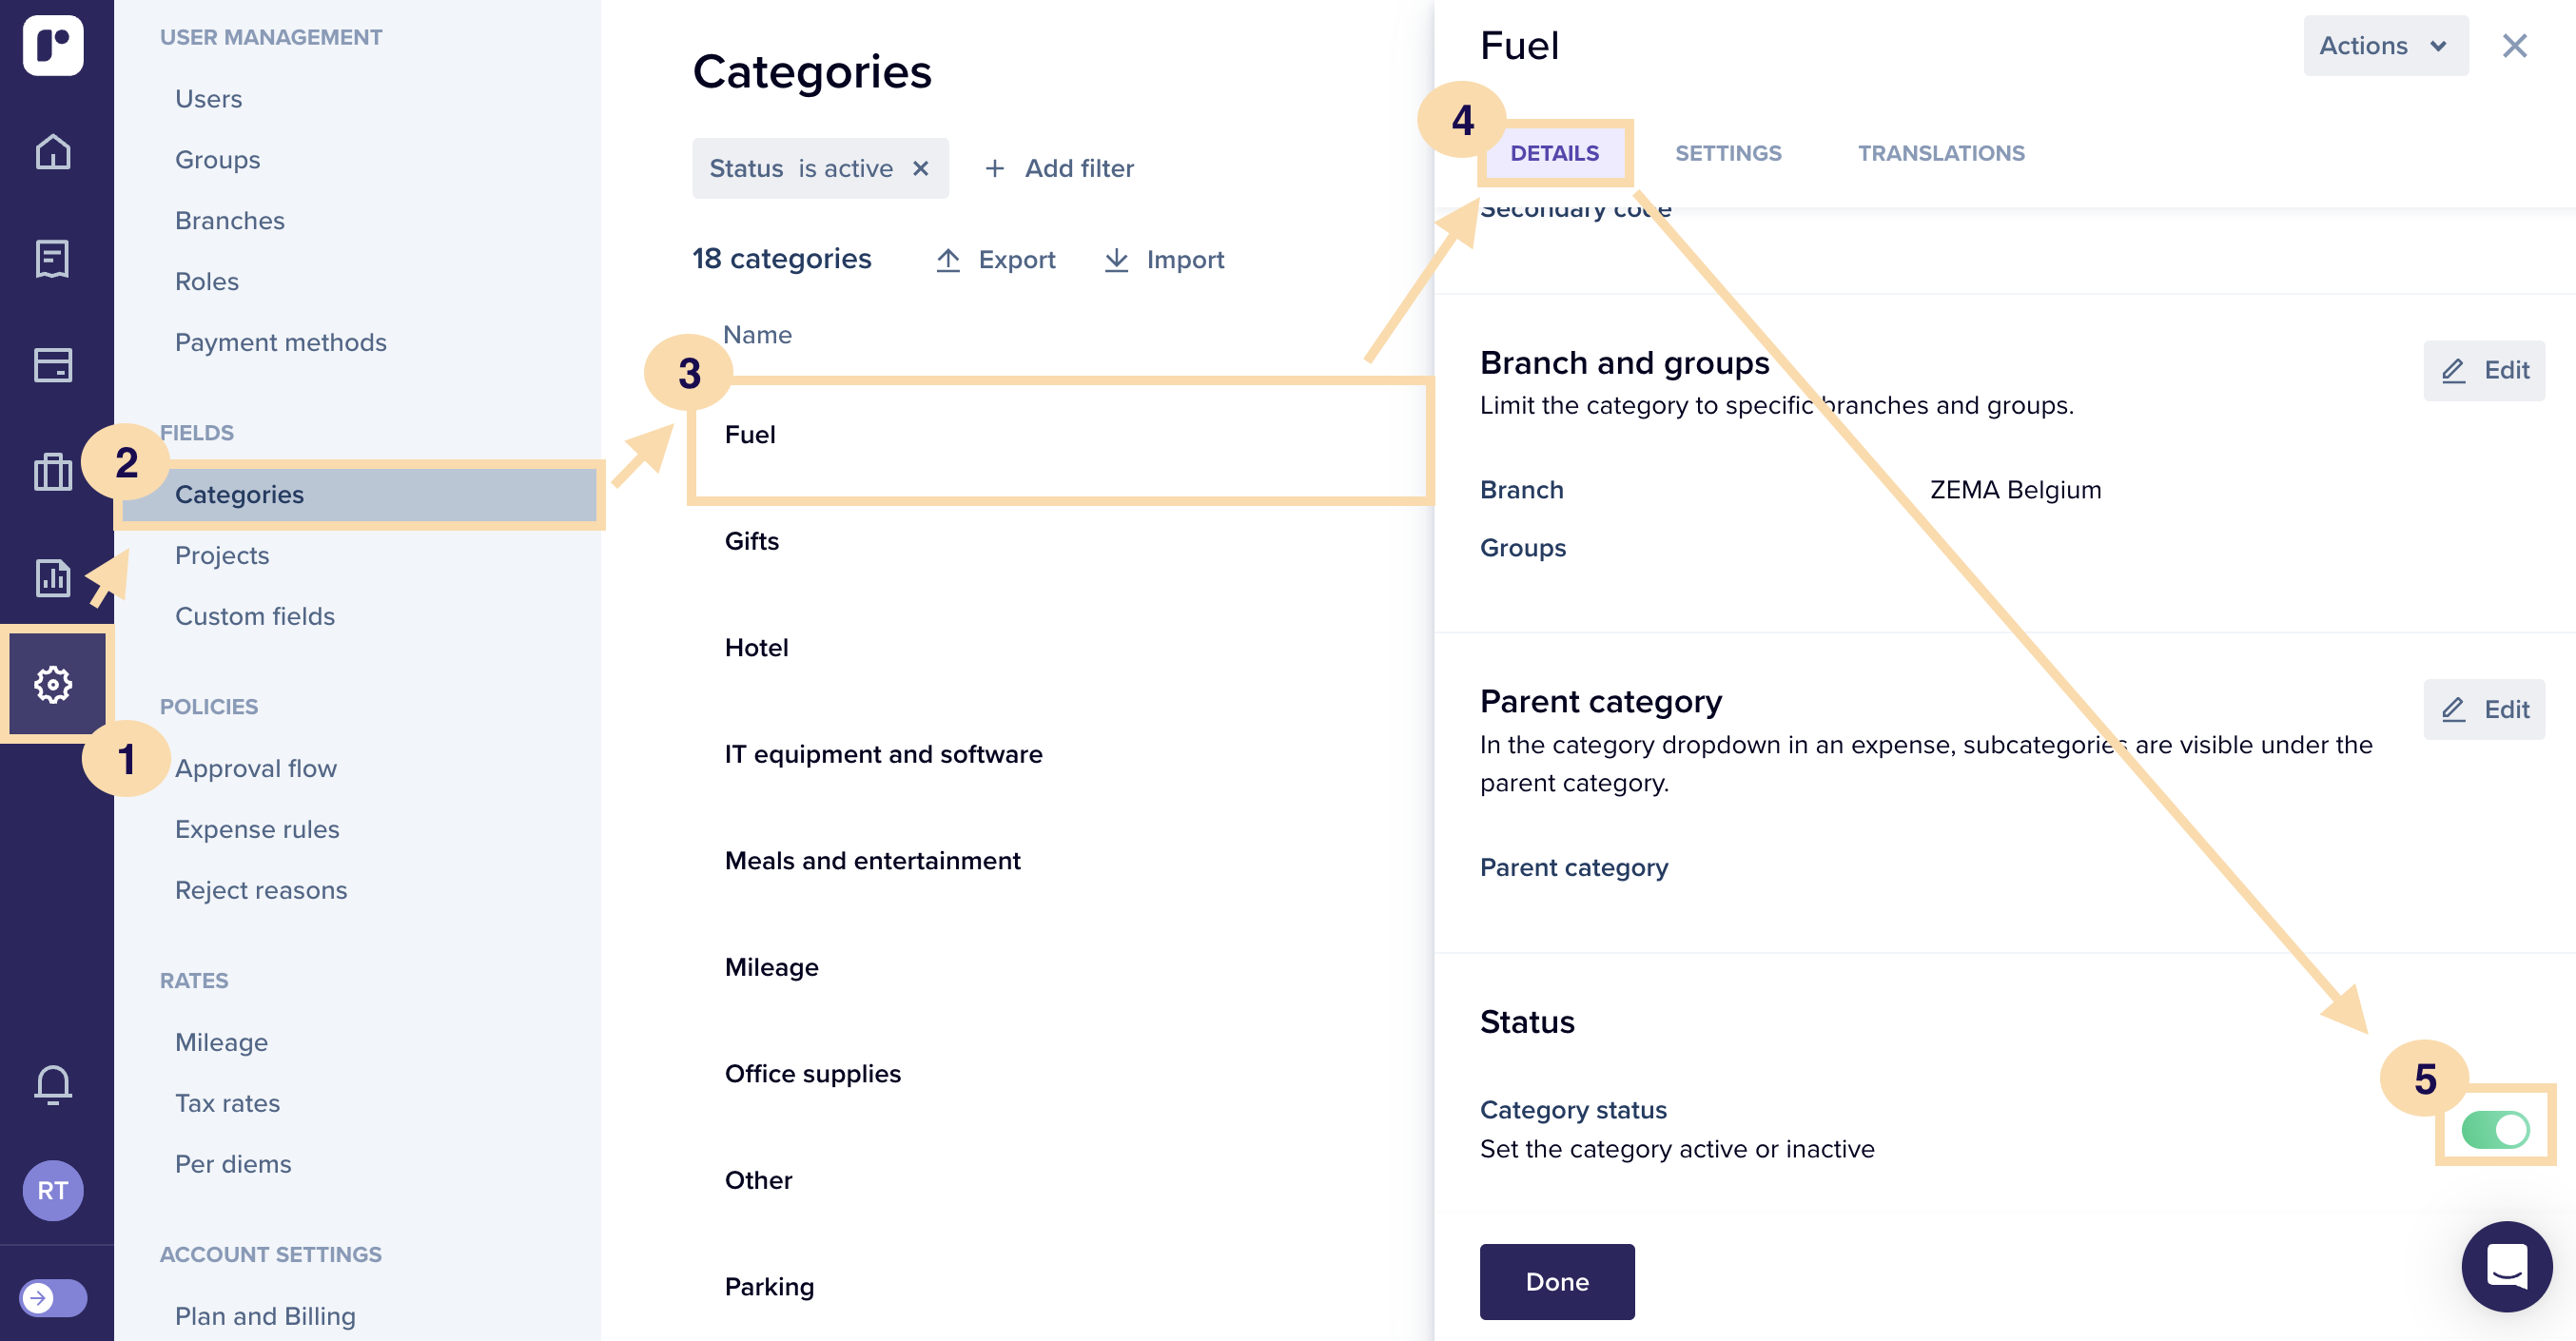Open the chat support bubble icon

coord(2506,1266)
